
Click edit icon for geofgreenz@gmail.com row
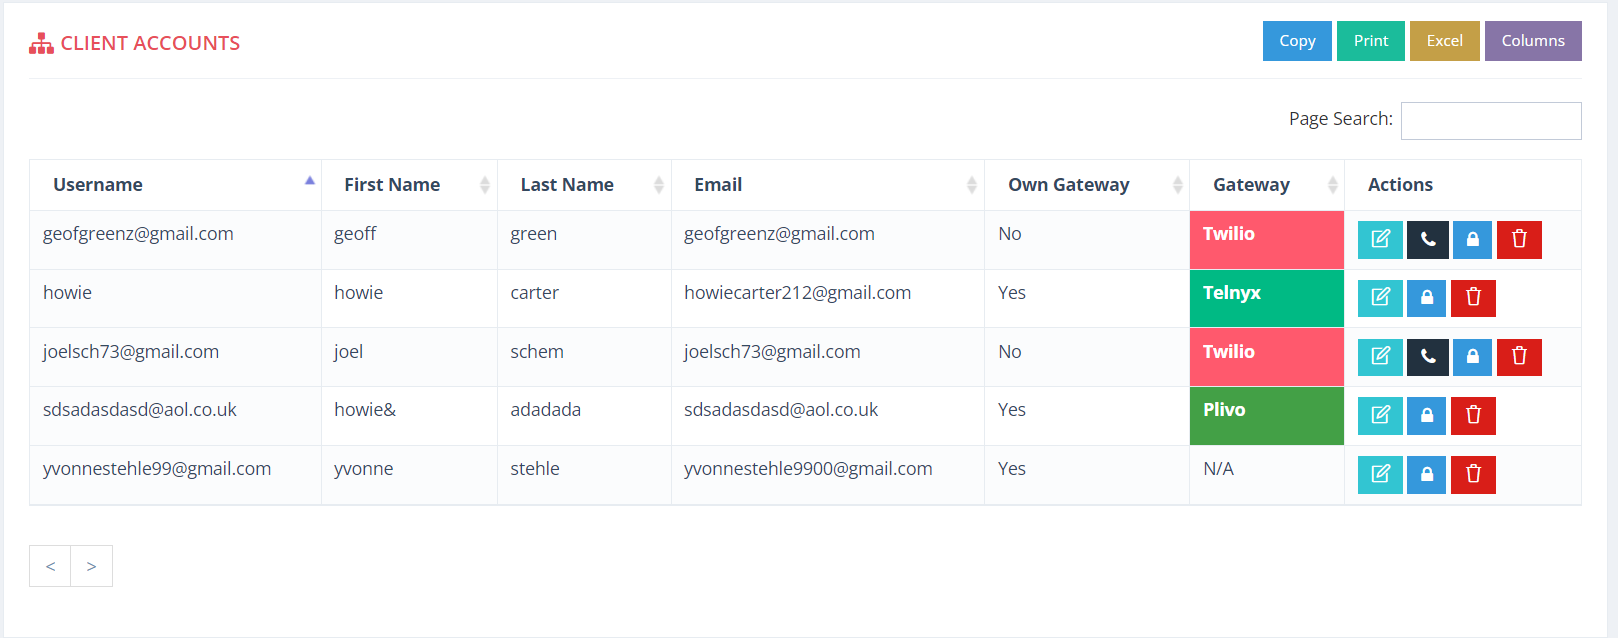click(x=1380, y=239)
